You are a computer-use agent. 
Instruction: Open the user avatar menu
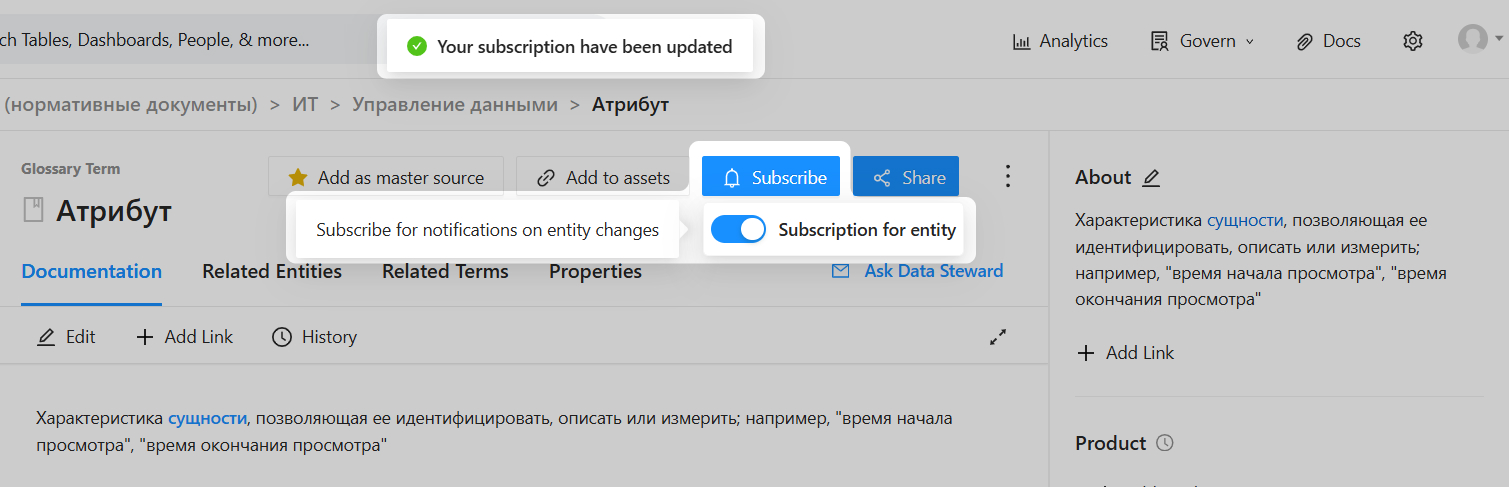pyautogui.click(x=1474, y=39)
